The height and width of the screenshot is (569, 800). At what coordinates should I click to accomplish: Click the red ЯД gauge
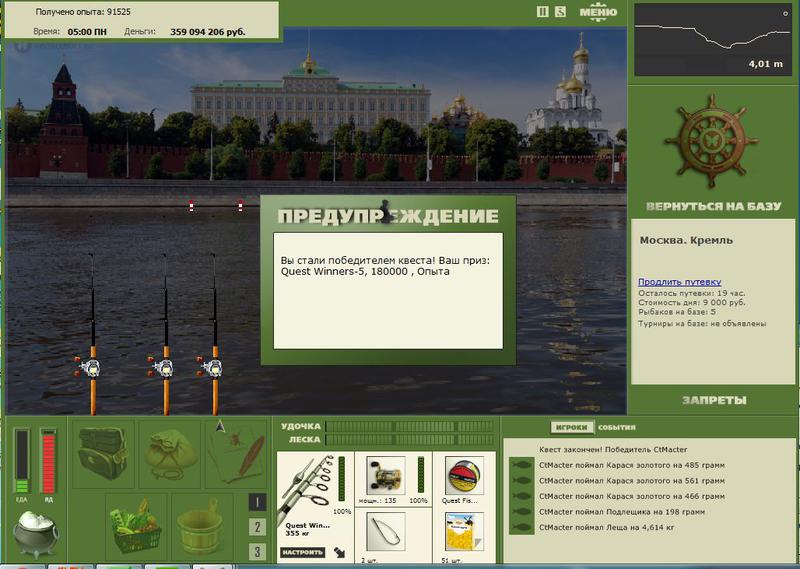tap(48, 461)
